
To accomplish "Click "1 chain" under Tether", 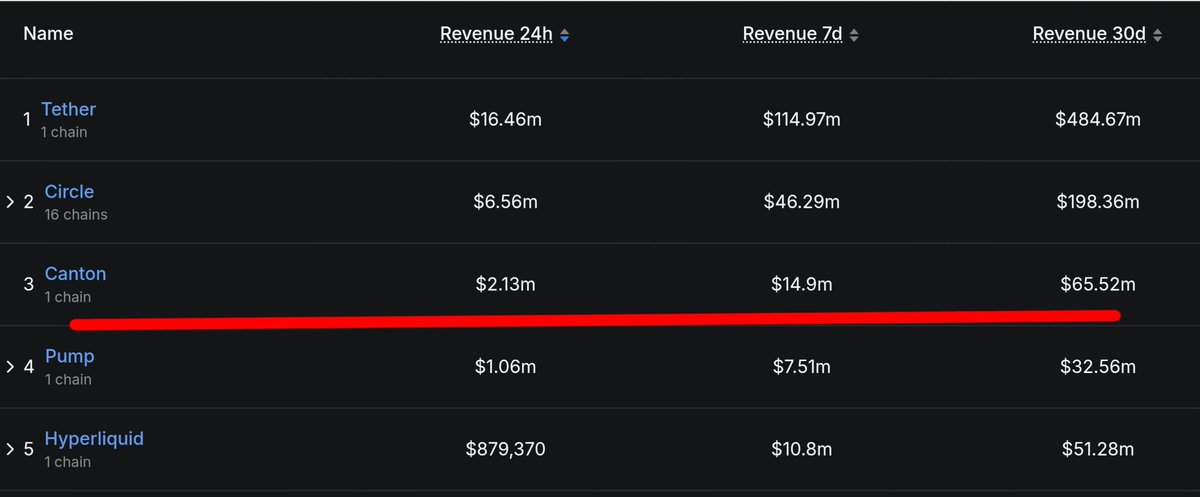I will pyautogui.click(x=64, y=133).
